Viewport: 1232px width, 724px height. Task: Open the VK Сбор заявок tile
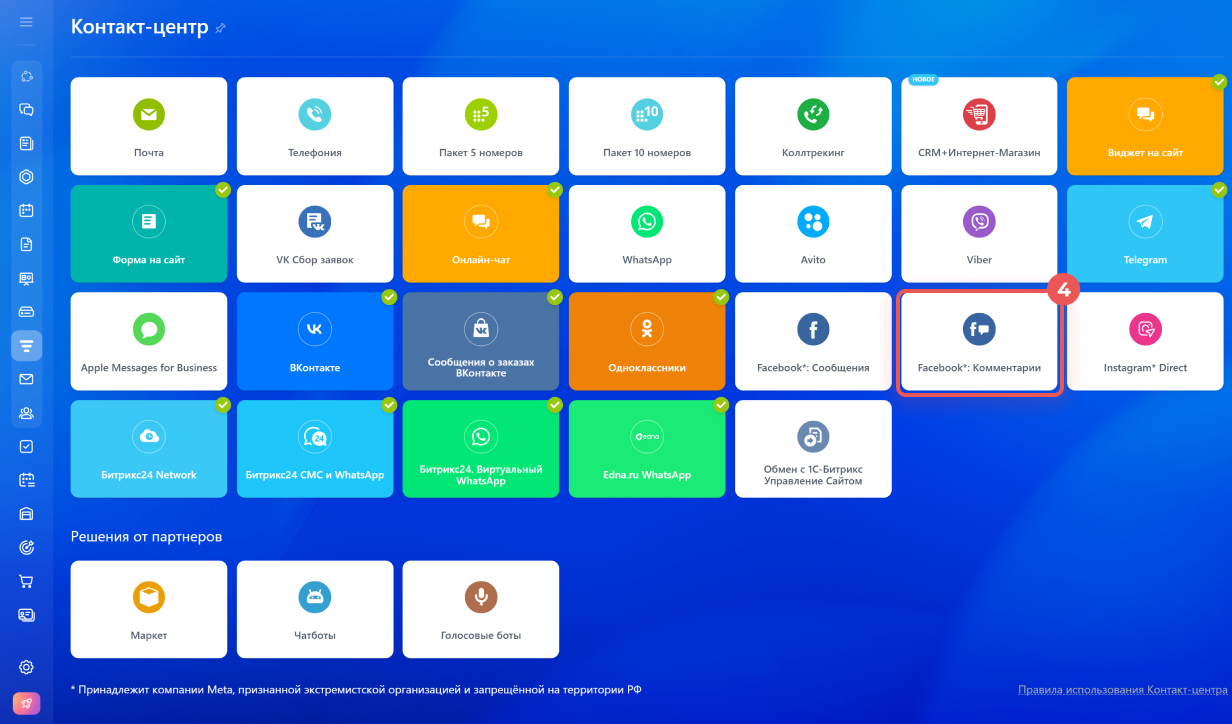[315, 233]
